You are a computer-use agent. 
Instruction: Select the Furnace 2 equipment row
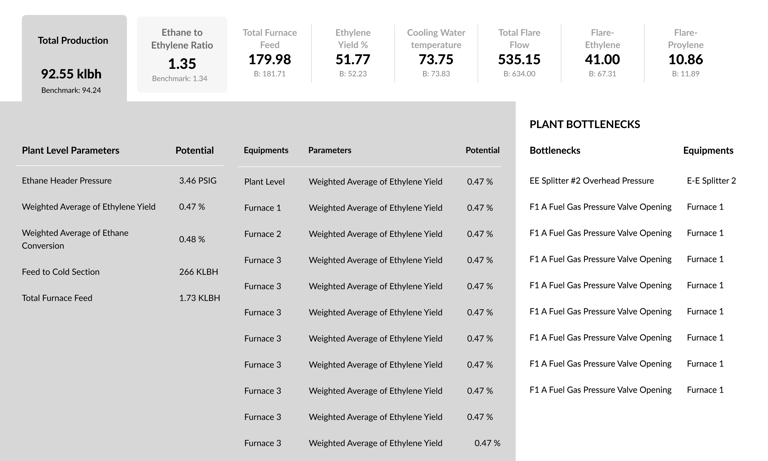(369, 234)
